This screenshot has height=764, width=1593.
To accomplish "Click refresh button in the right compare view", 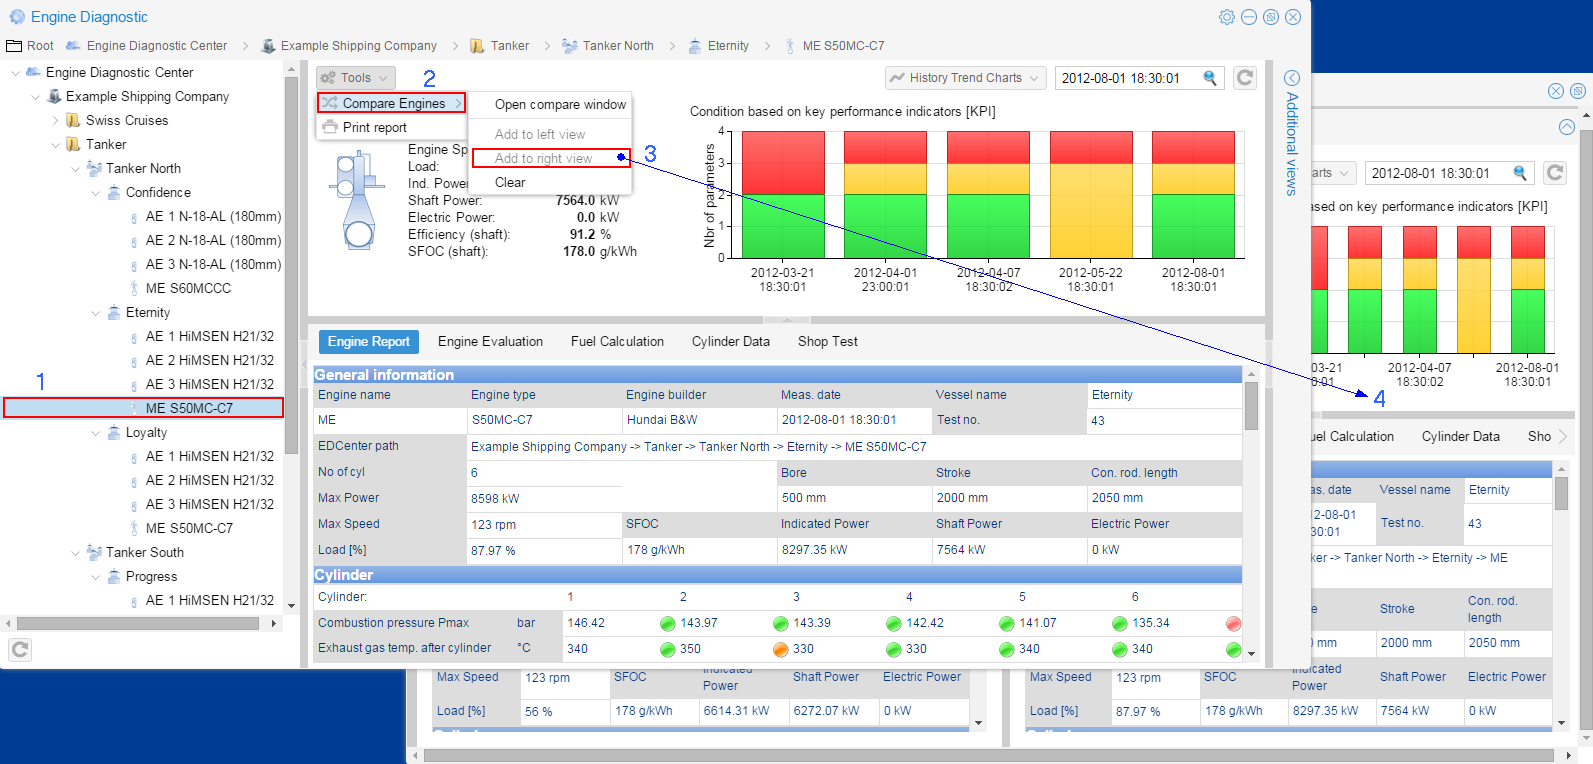I will [x=1555, y=173].
